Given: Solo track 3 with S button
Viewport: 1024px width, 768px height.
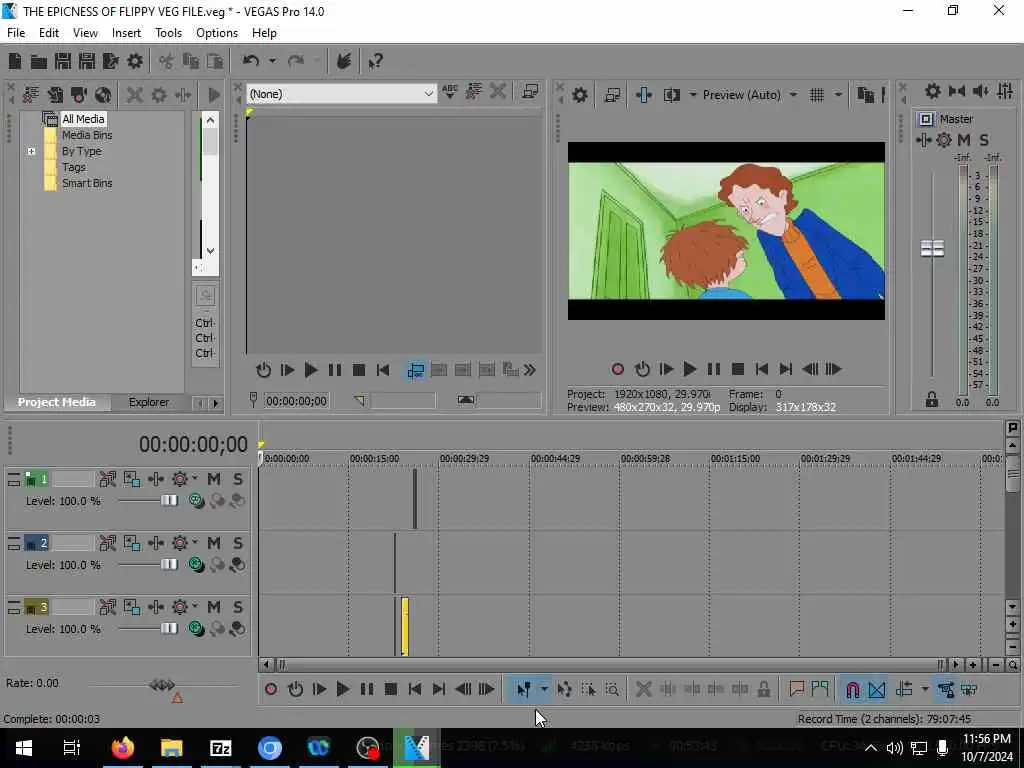Looking at the screenshot, I should [x=238, y=607].
